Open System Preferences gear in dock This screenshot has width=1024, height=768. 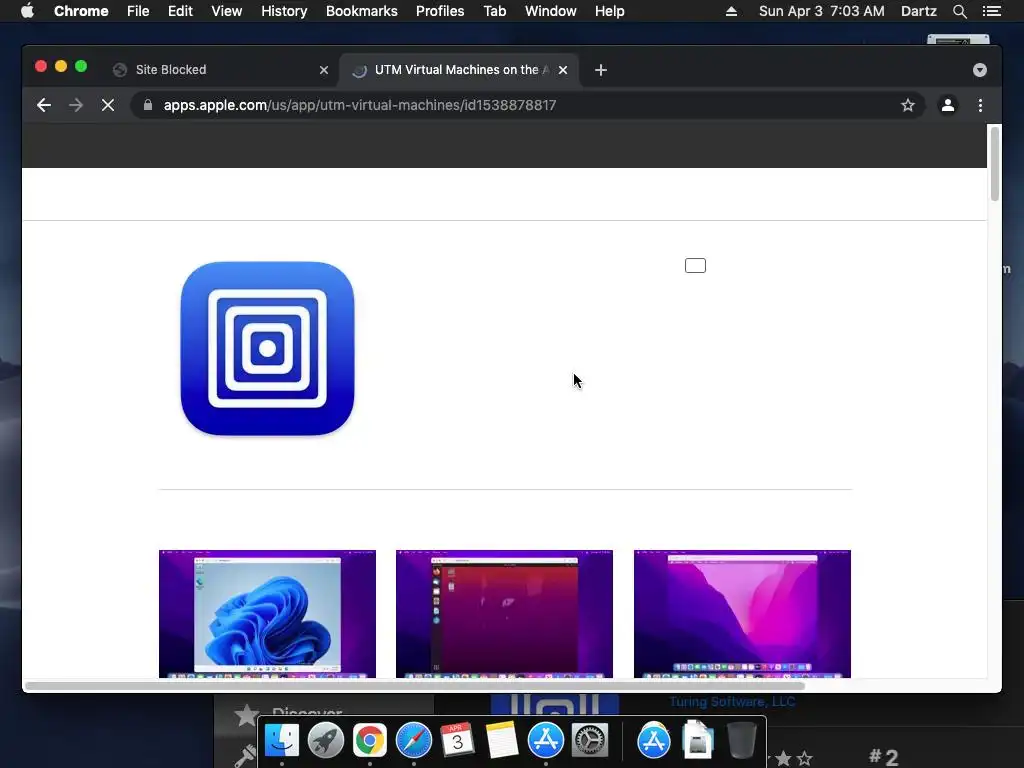click(590, 741)
